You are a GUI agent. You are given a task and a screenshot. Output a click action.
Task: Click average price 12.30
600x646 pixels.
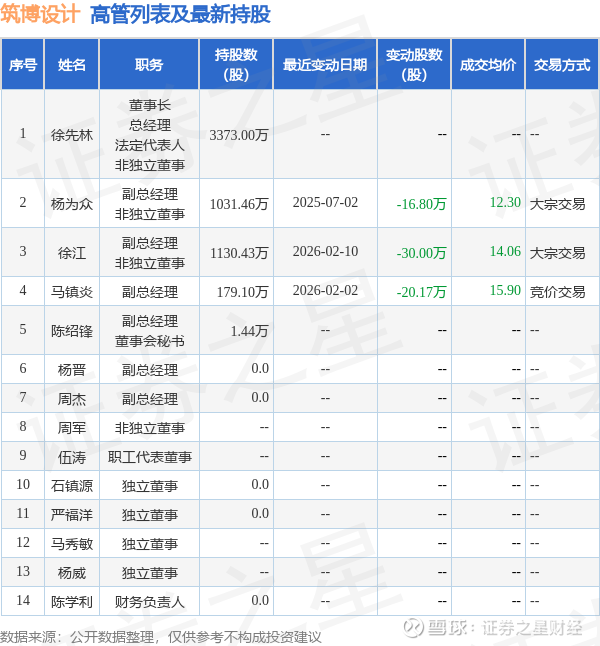505,202
